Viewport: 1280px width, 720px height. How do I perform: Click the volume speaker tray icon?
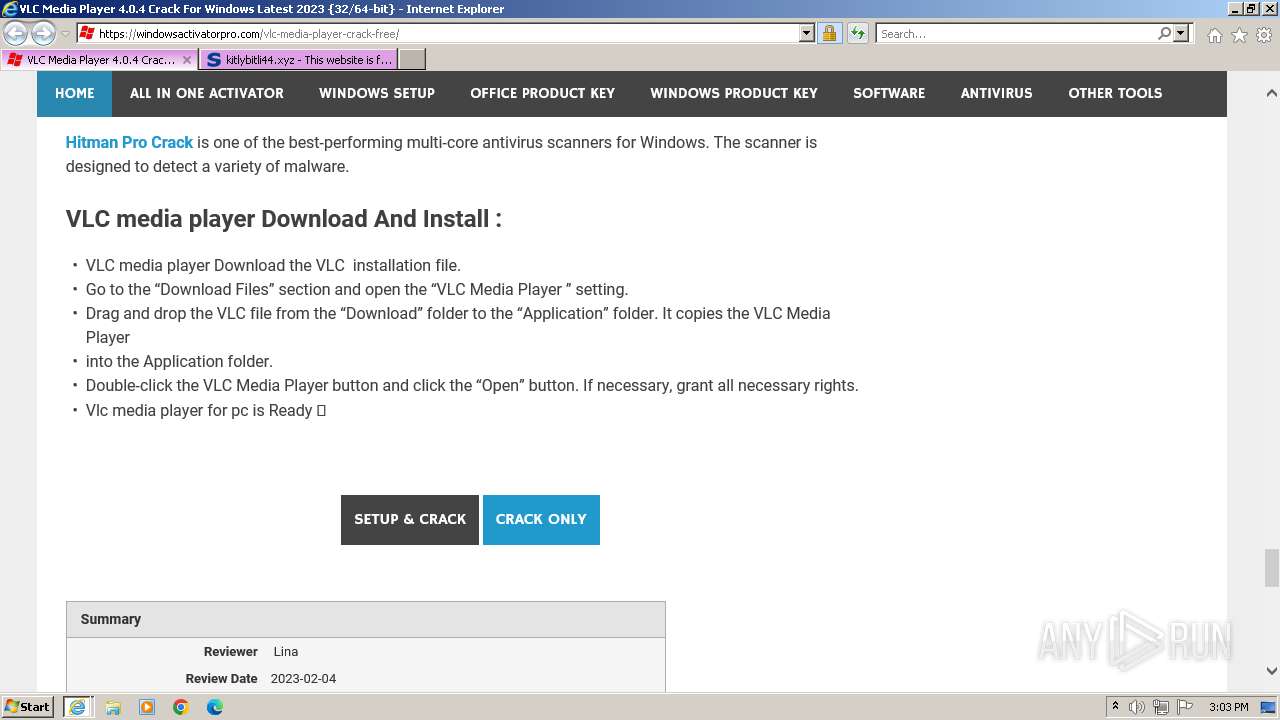pos(1137,707)
